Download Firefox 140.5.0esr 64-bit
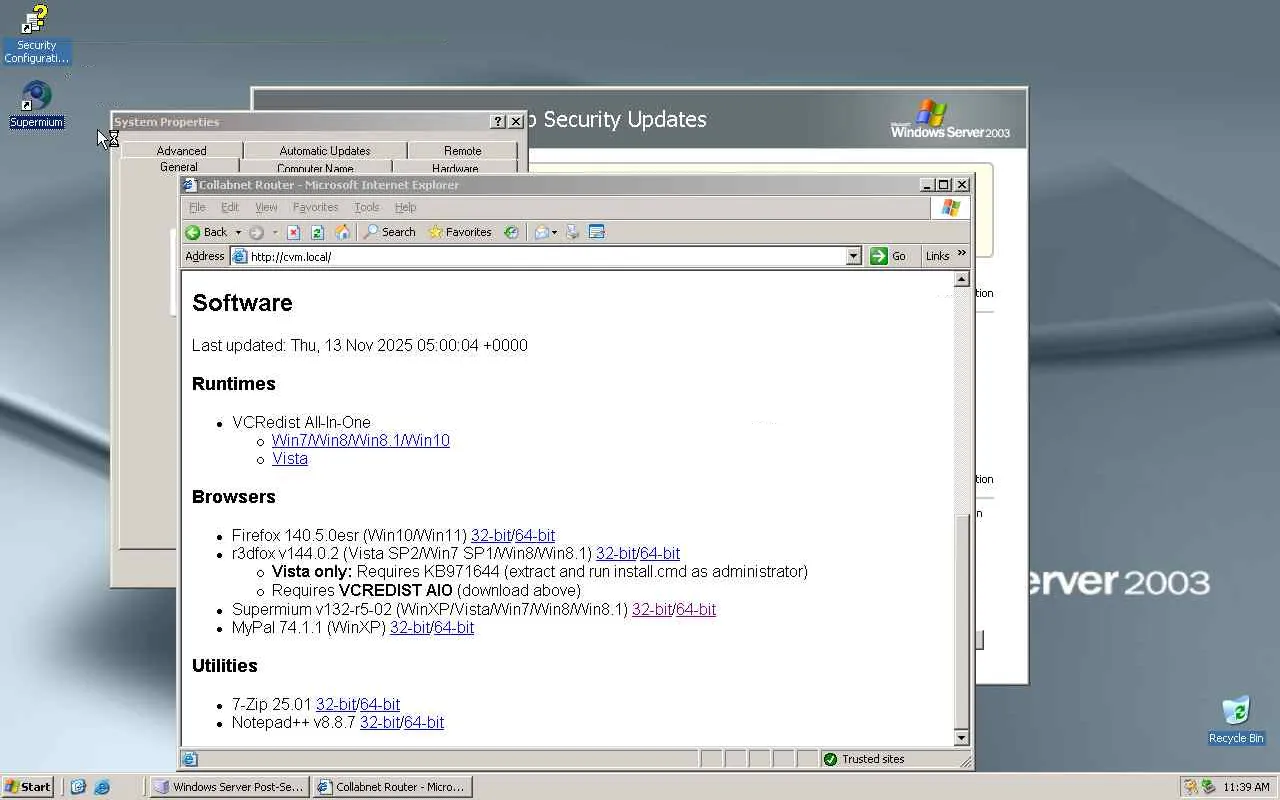This screenshot has height=800, width=1280. [x=535, y=535]
